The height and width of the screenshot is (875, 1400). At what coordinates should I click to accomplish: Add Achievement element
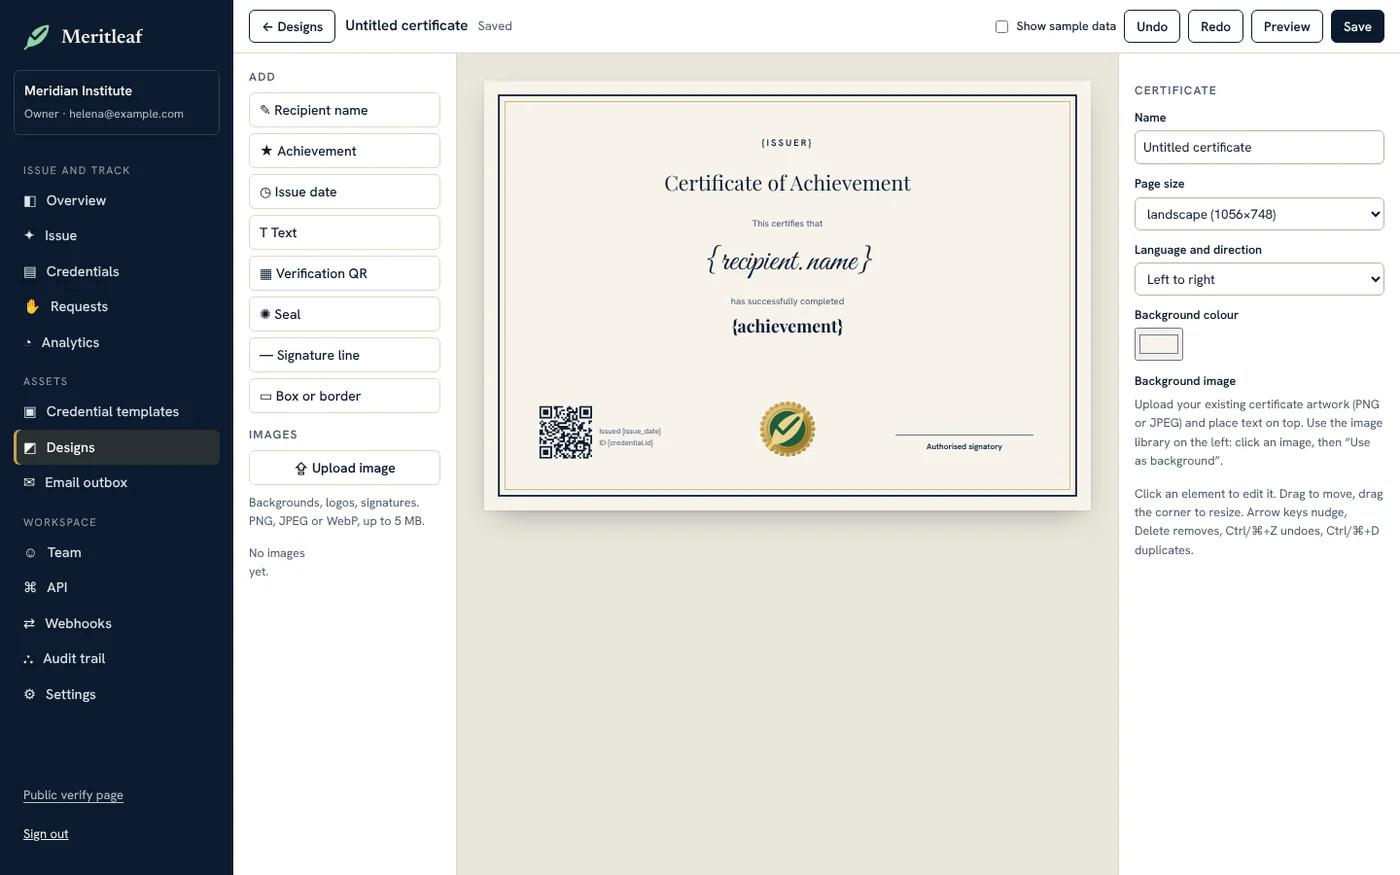click(x=344, y=151)
